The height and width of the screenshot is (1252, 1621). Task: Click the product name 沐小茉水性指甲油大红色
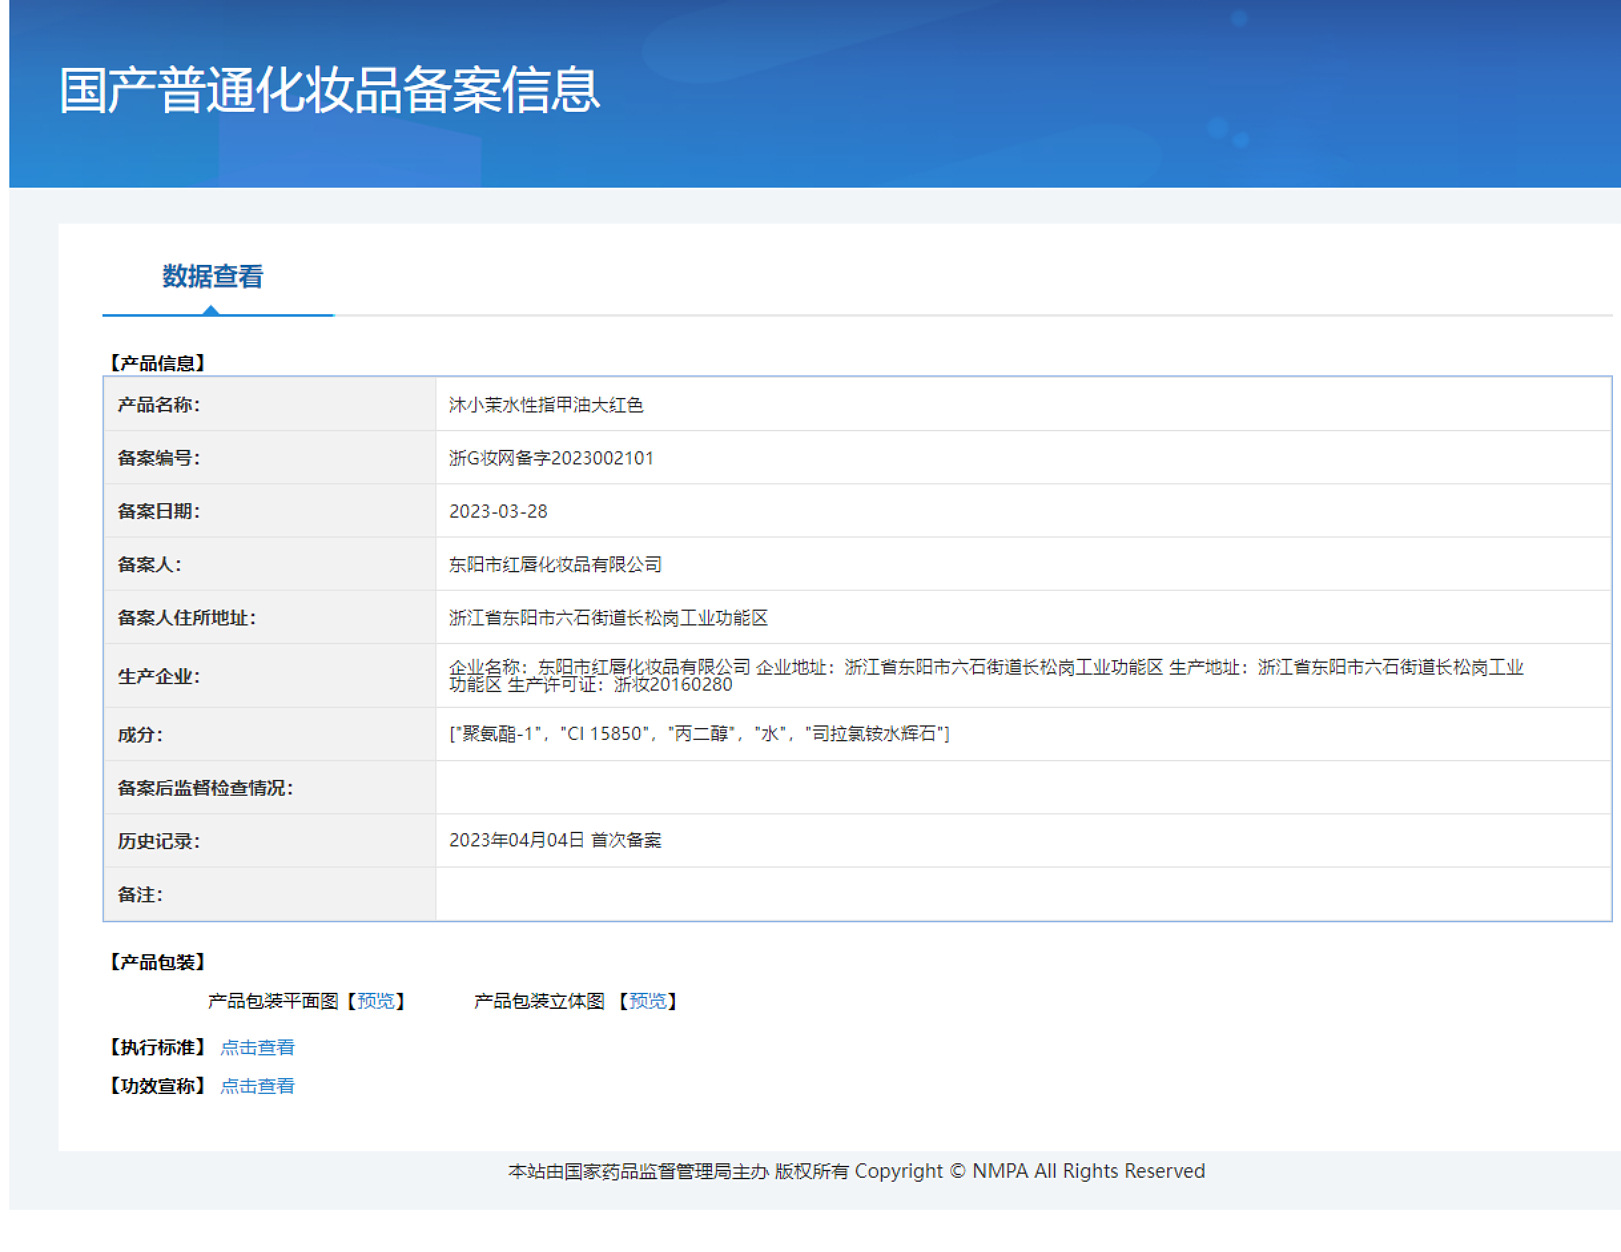point(546,405)
